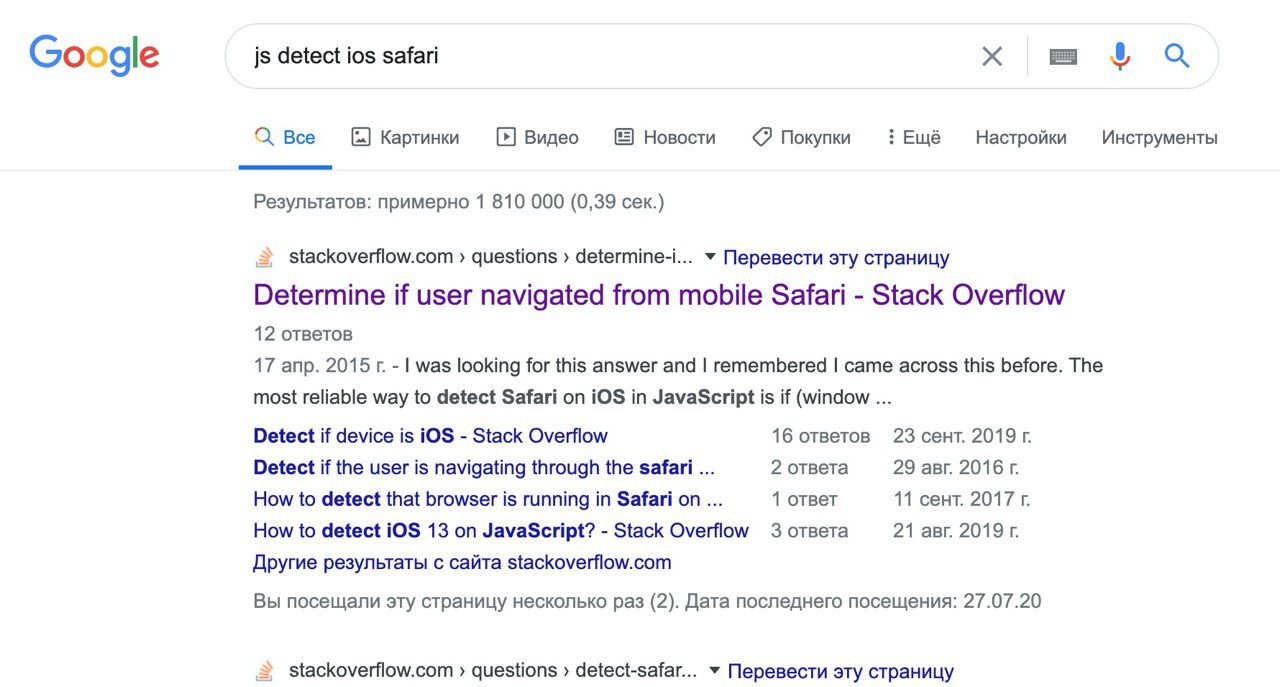This screenshot has height=687, width=1280.
Task: Open Инструменты search tools
Action: [x=1160, y=138]
